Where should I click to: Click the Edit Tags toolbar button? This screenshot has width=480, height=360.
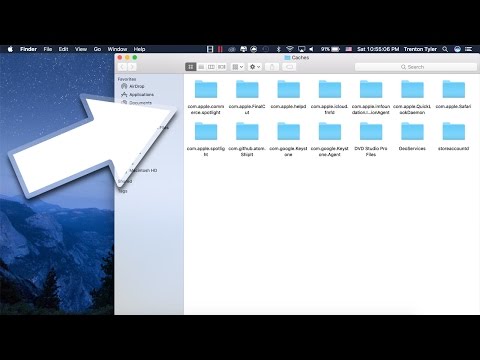289,67
